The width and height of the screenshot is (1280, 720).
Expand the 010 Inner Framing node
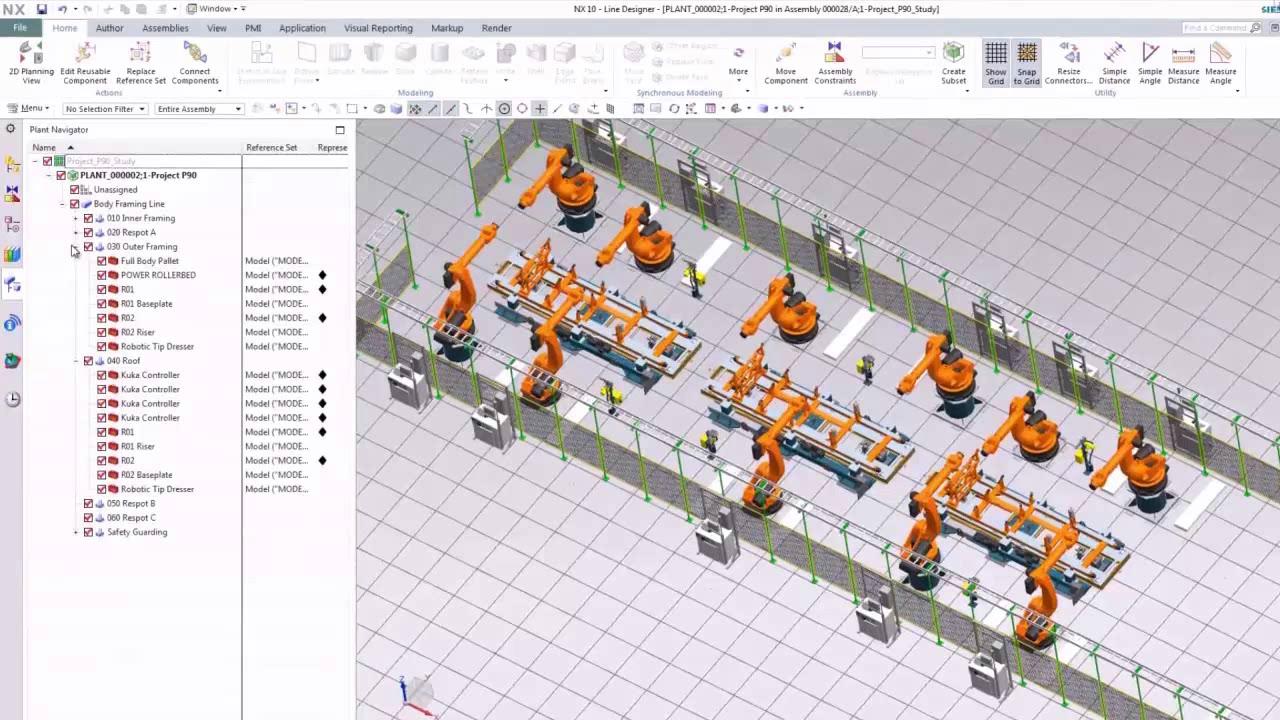pyautogui.click(x=76, y=218)
